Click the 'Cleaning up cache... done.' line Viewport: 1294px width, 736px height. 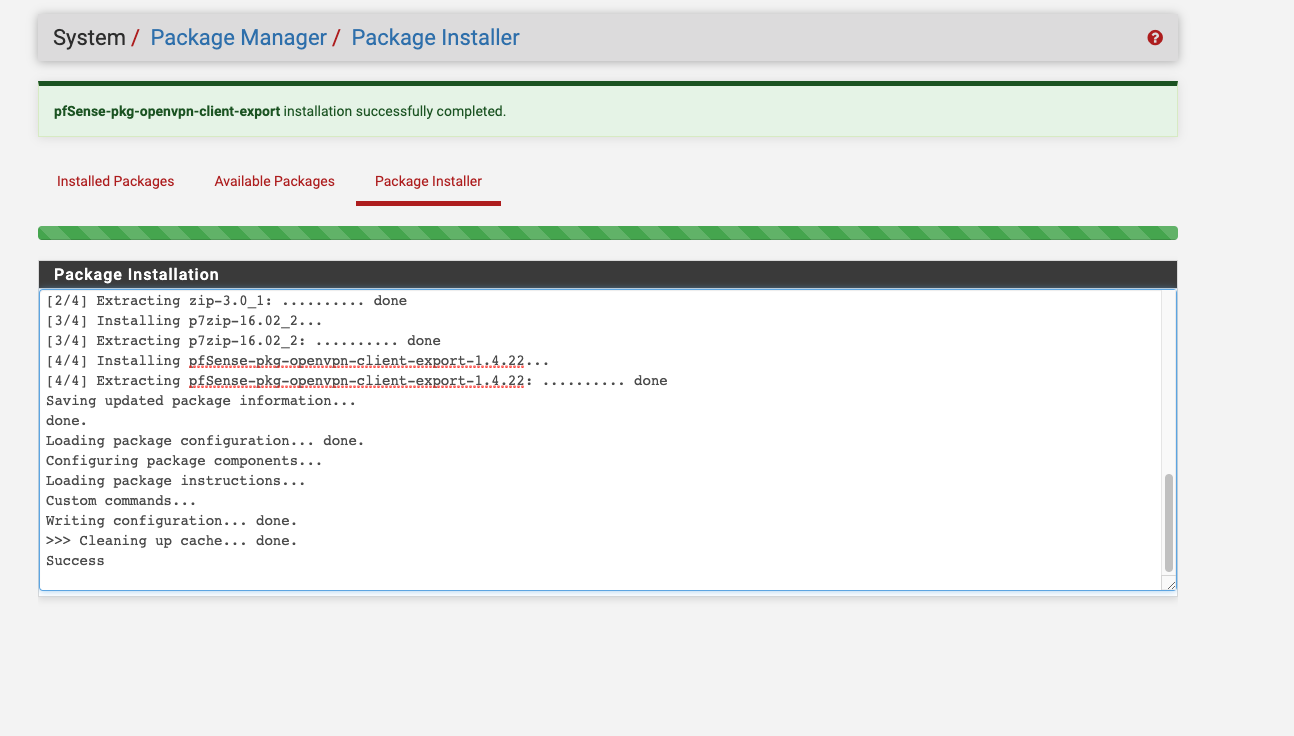pos(172,541)
